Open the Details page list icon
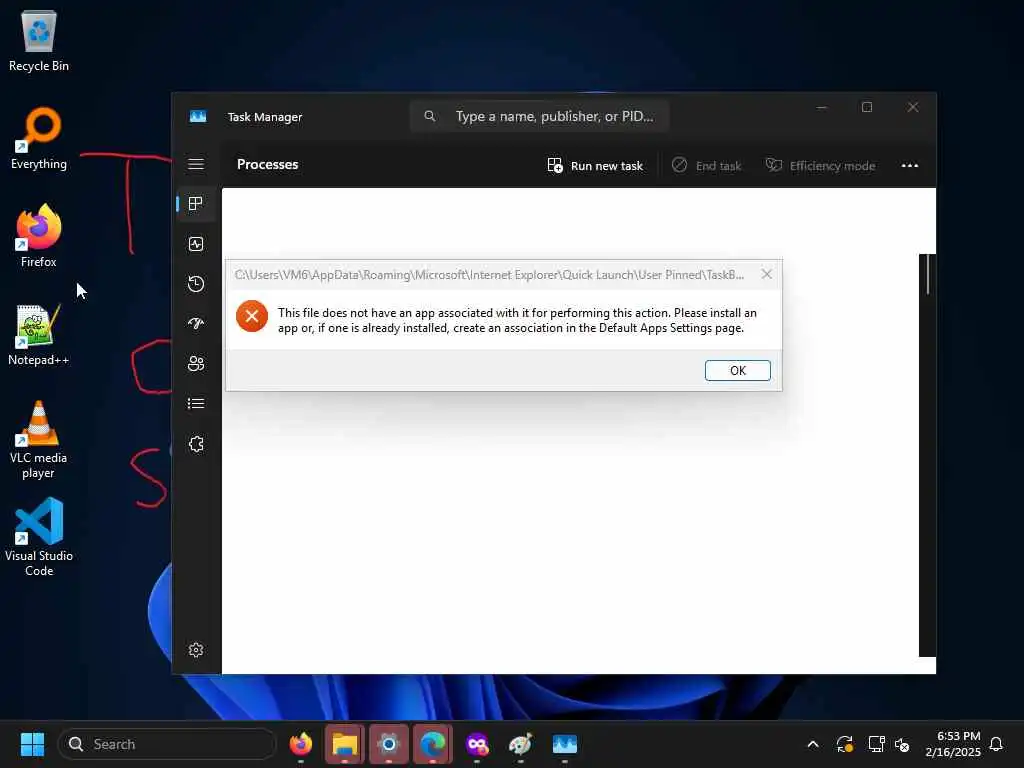Viewport: 1024px width, 768px height. click(x=196, y=404)
